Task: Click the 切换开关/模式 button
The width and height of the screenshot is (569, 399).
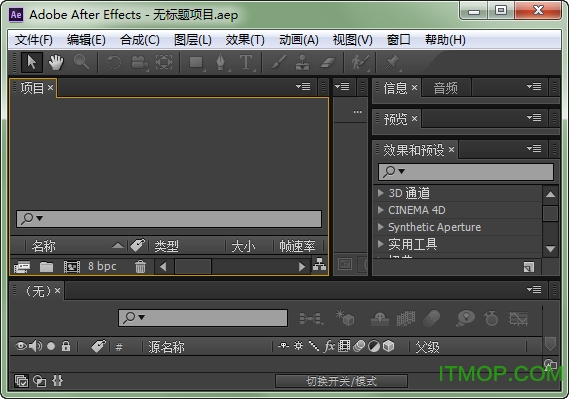Action: coord(341,381)
